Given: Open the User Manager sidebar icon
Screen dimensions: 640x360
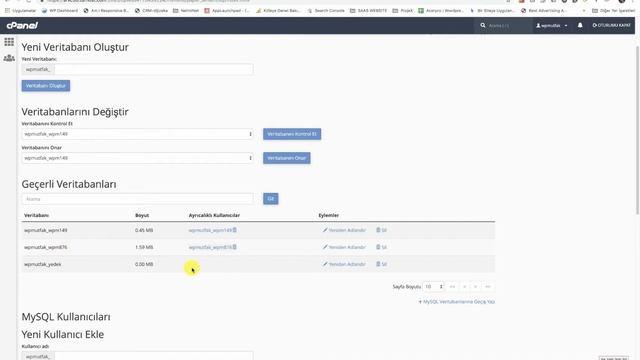Looking at the screenshot, I should click(x=9, y=58).
